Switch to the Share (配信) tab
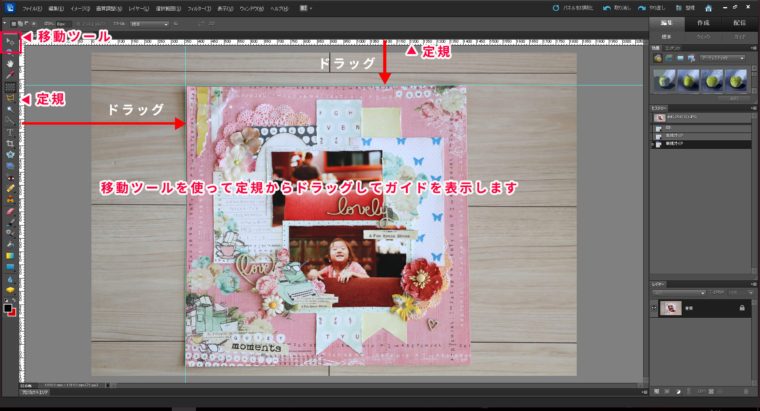This screenshot has height=411, width=760. [x=739, y=21]
